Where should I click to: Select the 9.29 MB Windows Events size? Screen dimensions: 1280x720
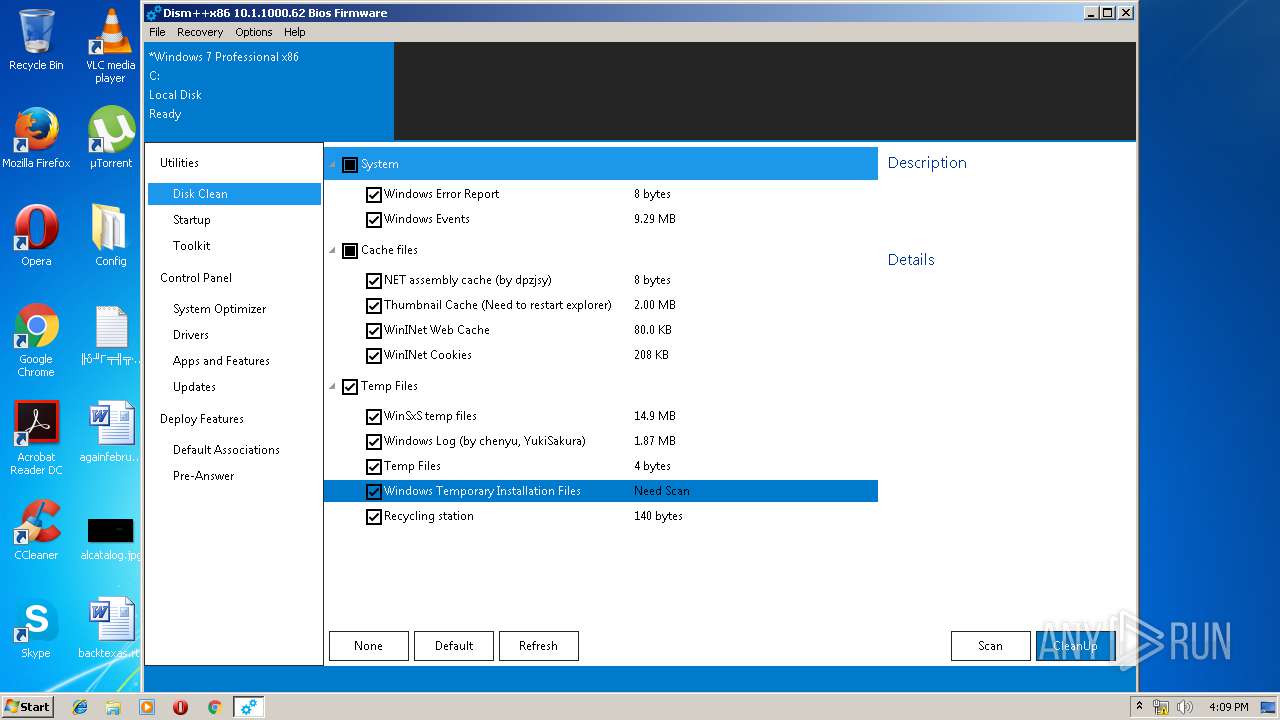[655, 219]
